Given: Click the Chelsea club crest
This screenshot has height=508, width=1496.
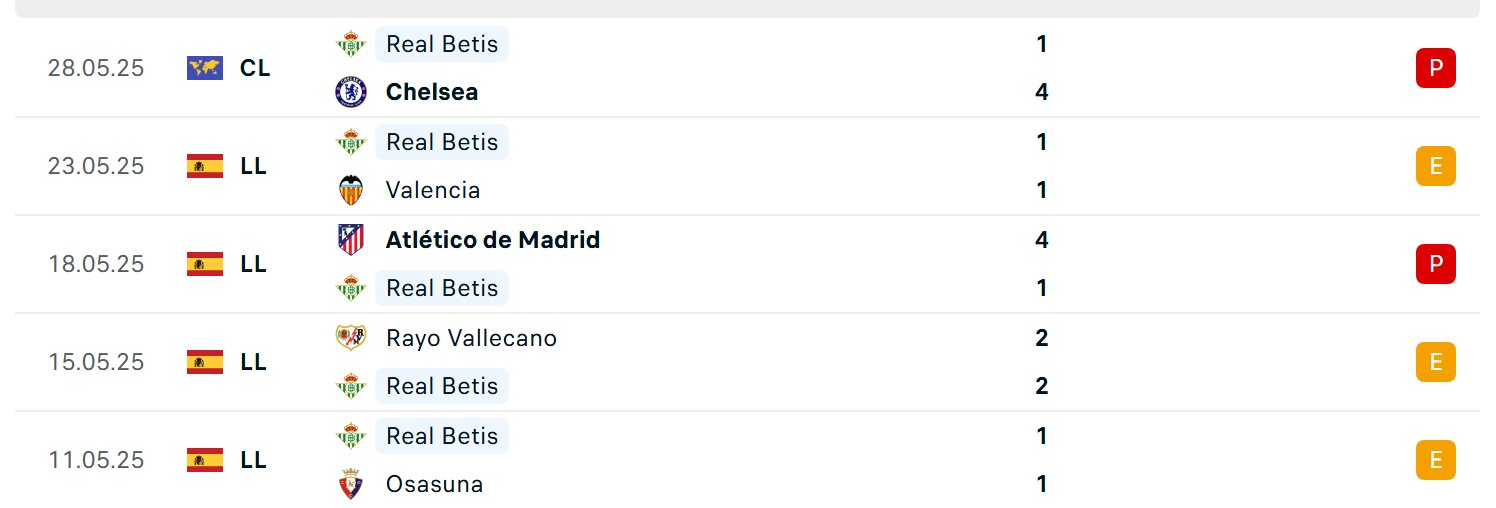Looking at the screenshot, I should [351, 92].
